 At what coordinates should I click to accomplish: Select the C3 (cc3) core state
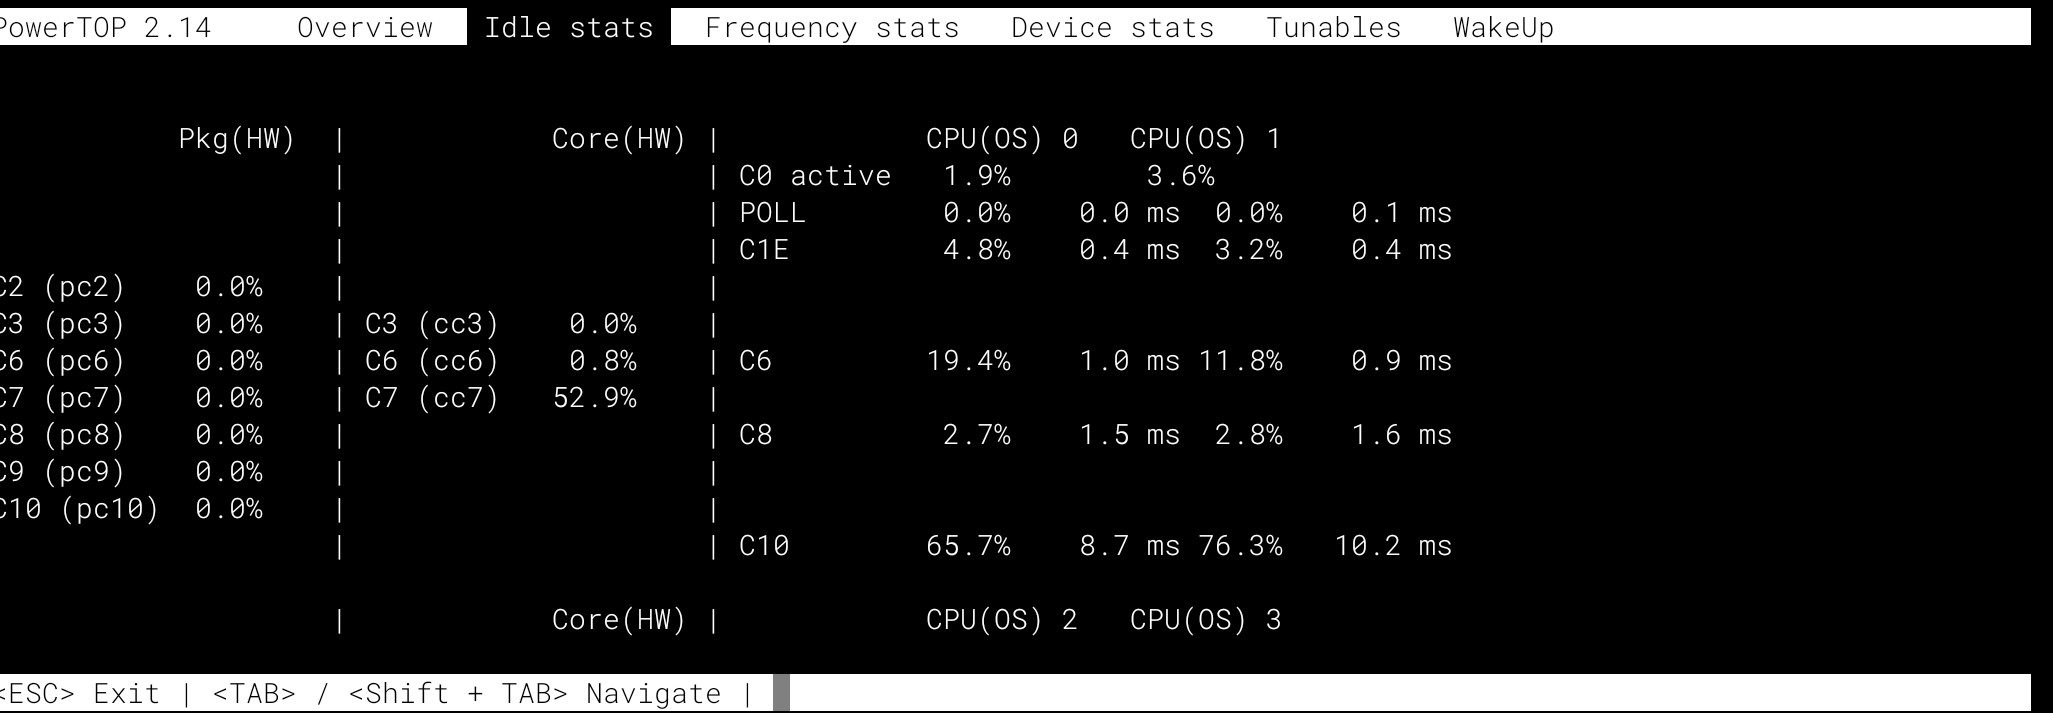(x=432, y=324)
